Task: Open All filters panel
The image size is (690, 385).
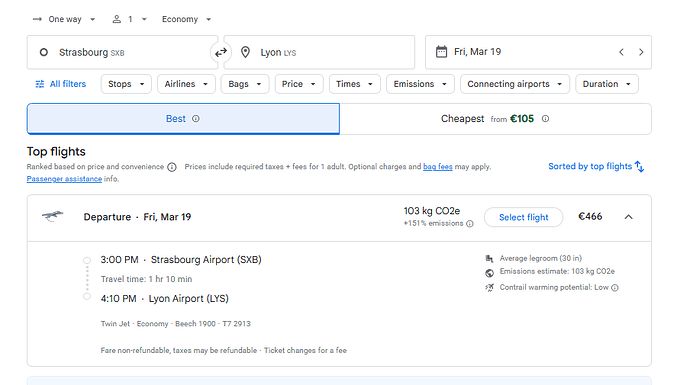Action: coord(61,84)
